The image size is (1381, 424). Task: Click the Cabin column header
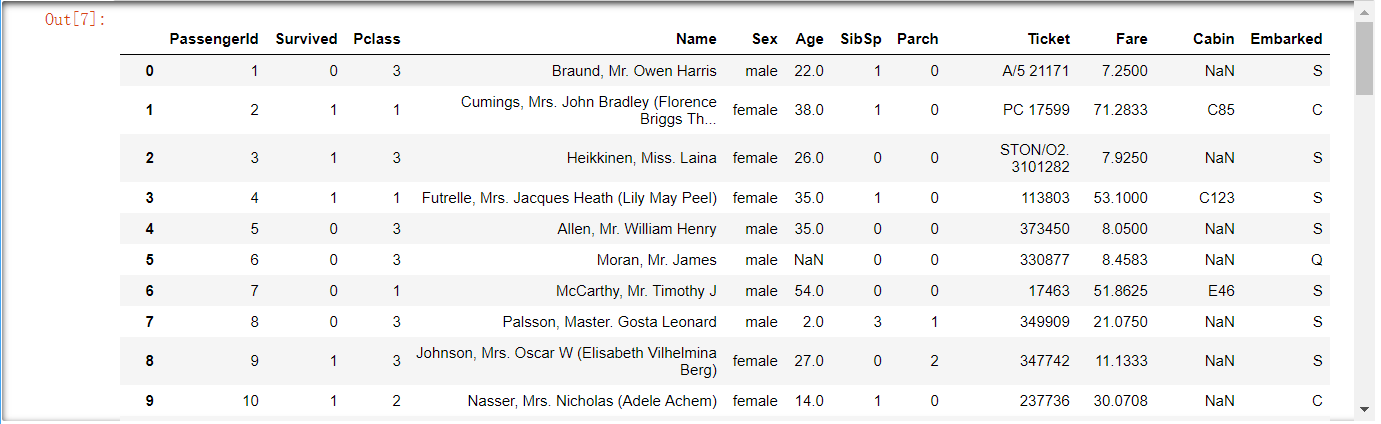tap(1214, 39)
